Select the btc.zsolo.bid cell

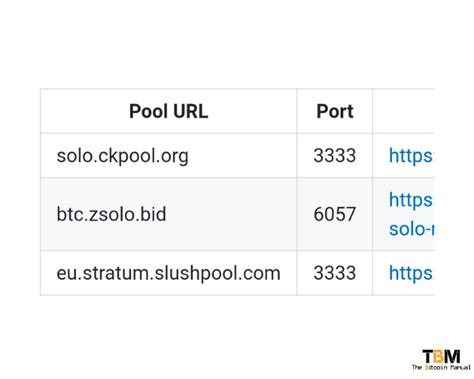click(x=169, y=214)
